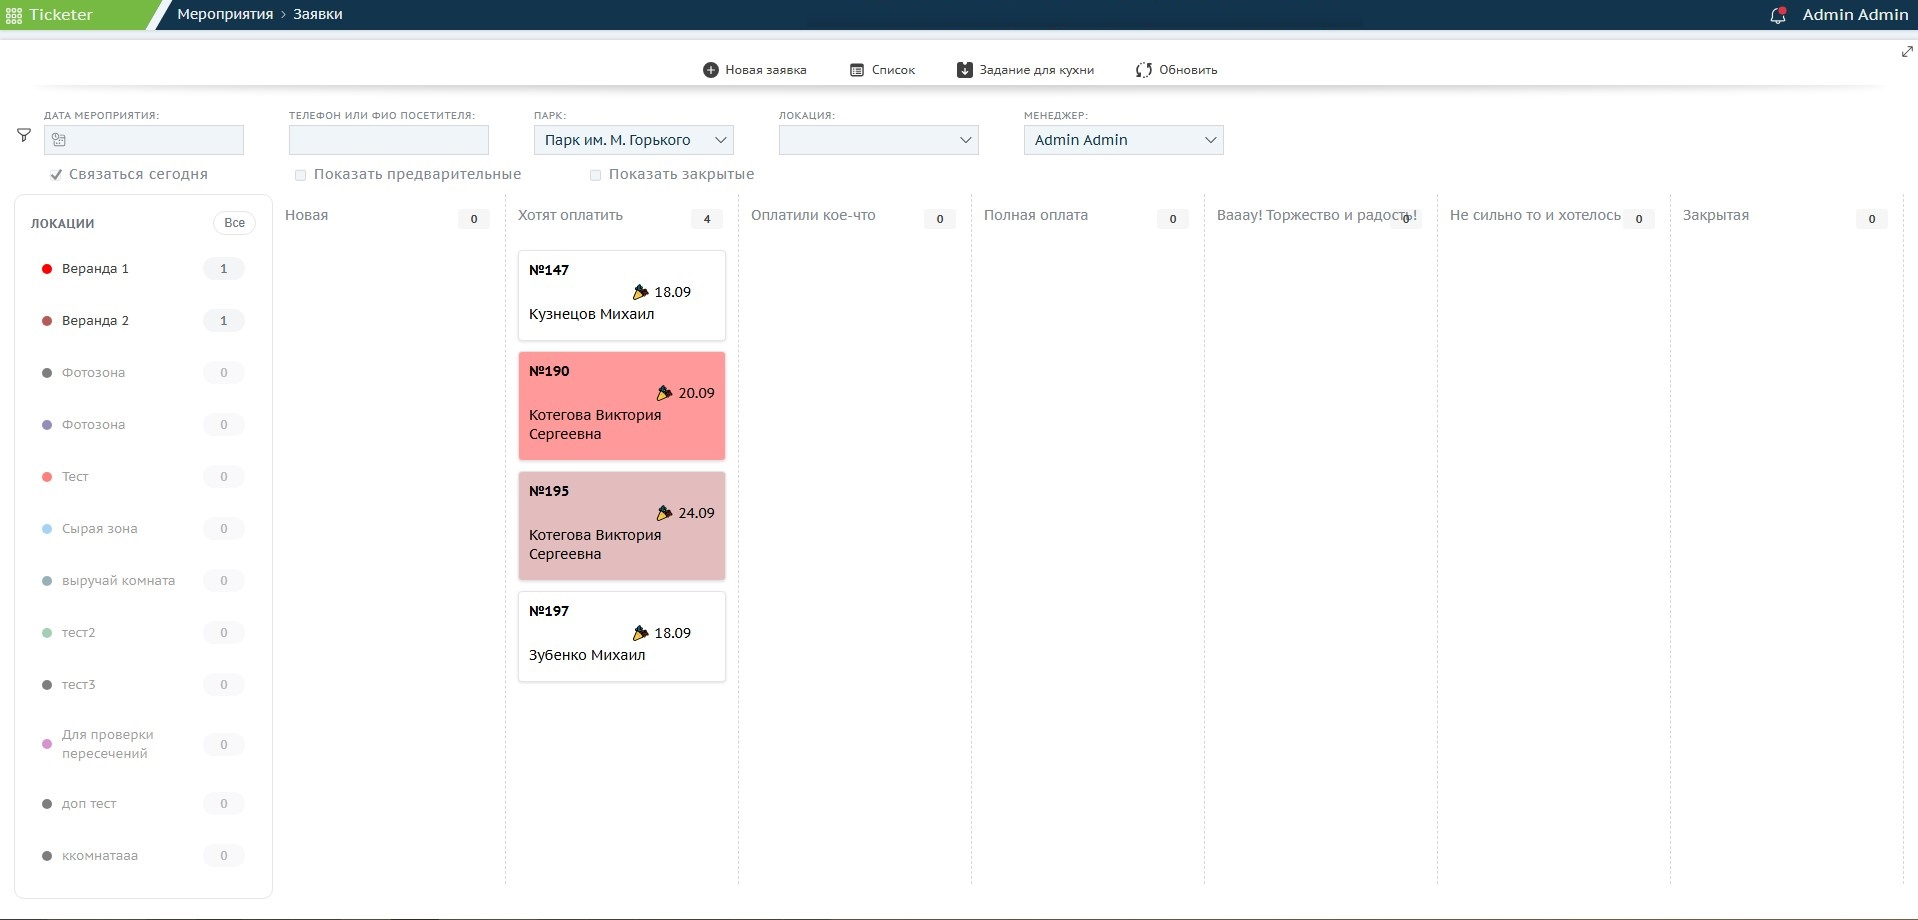Click the red Веранда 1 color dot
Screen dimensions: 1918x920
pyautogui.click(x=47, y=269)
